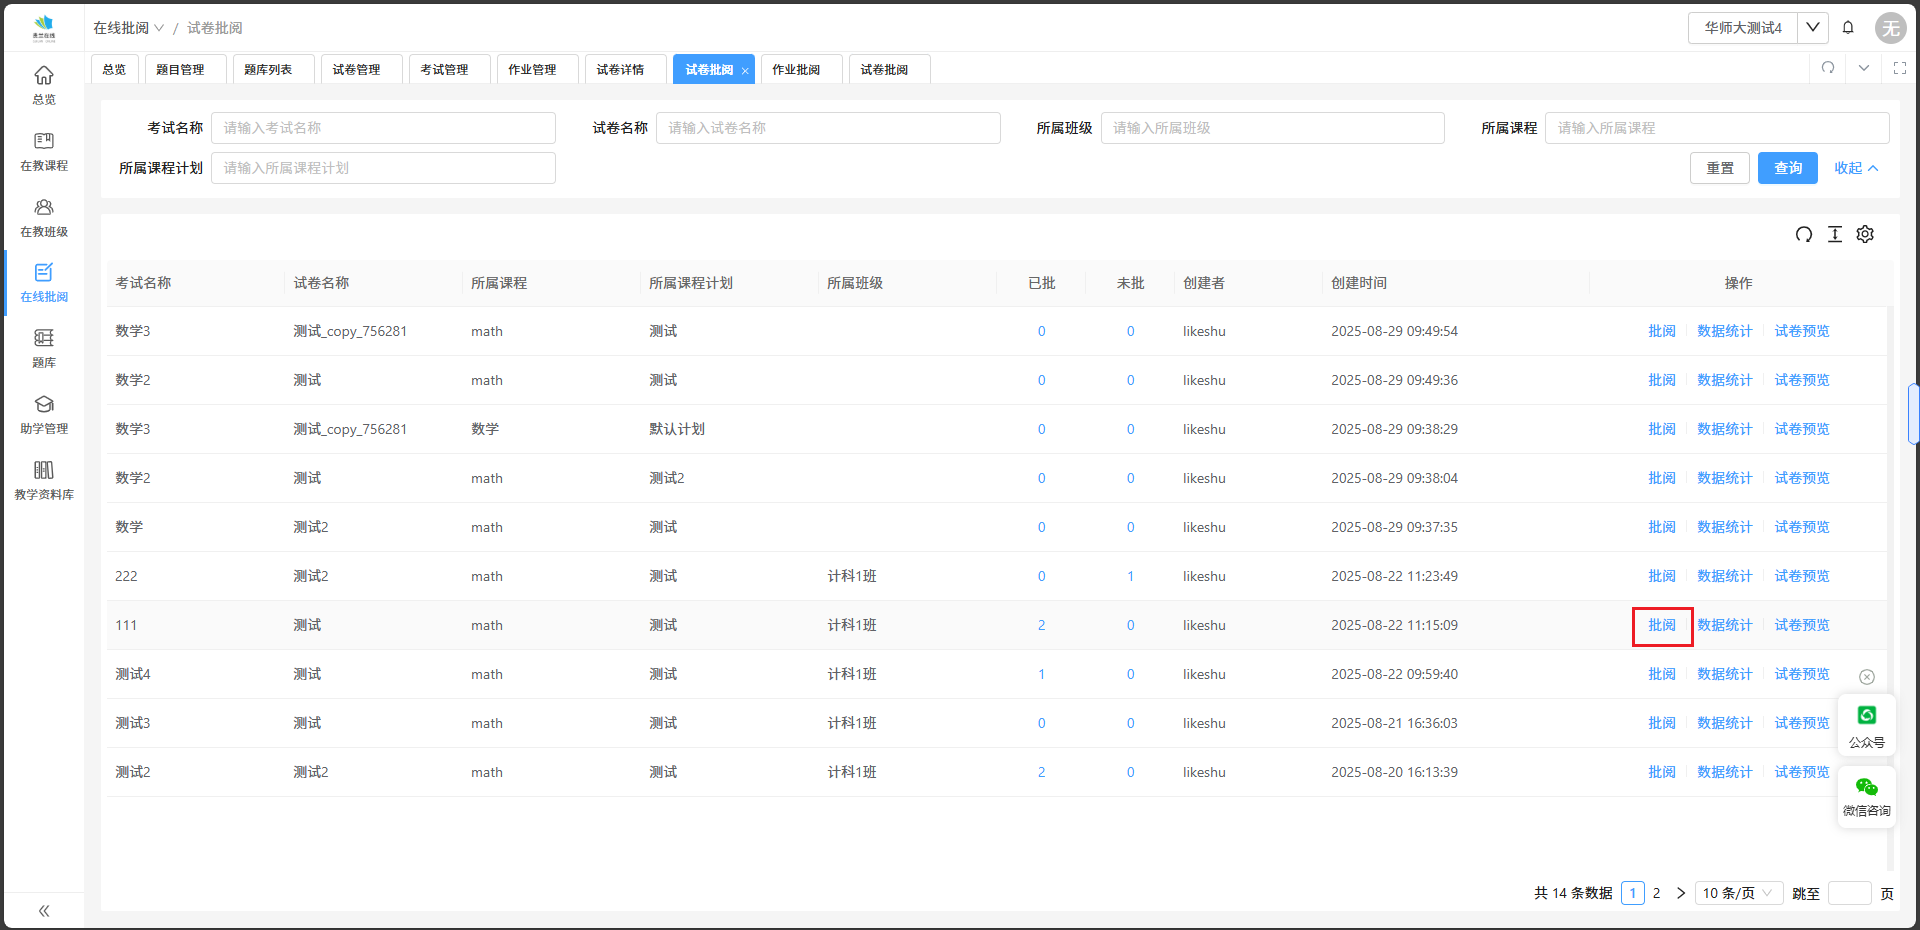Click the blue 查询 button

pos(1787,168)
